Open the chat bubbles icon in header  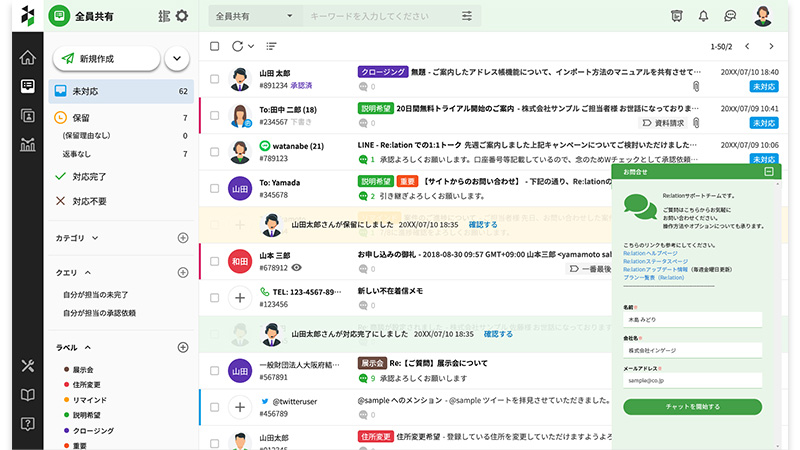[731, 16]
